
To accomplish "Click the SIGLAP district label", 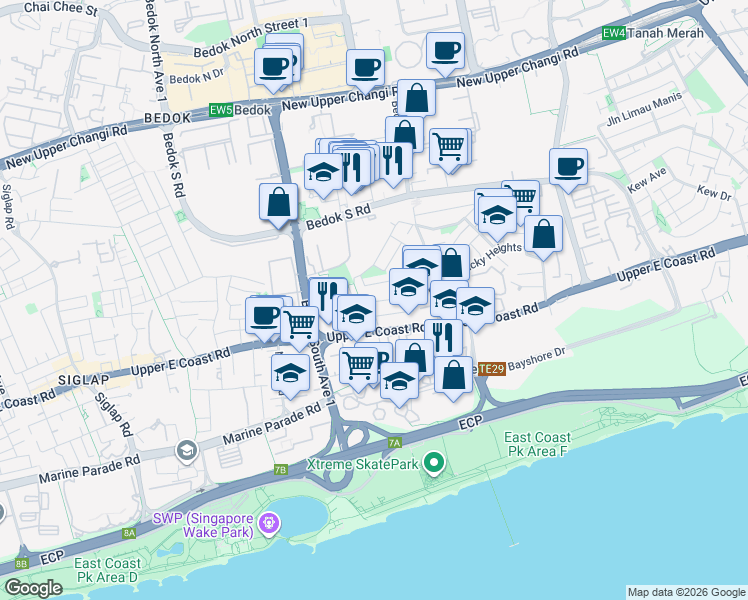I will (83, 380).
